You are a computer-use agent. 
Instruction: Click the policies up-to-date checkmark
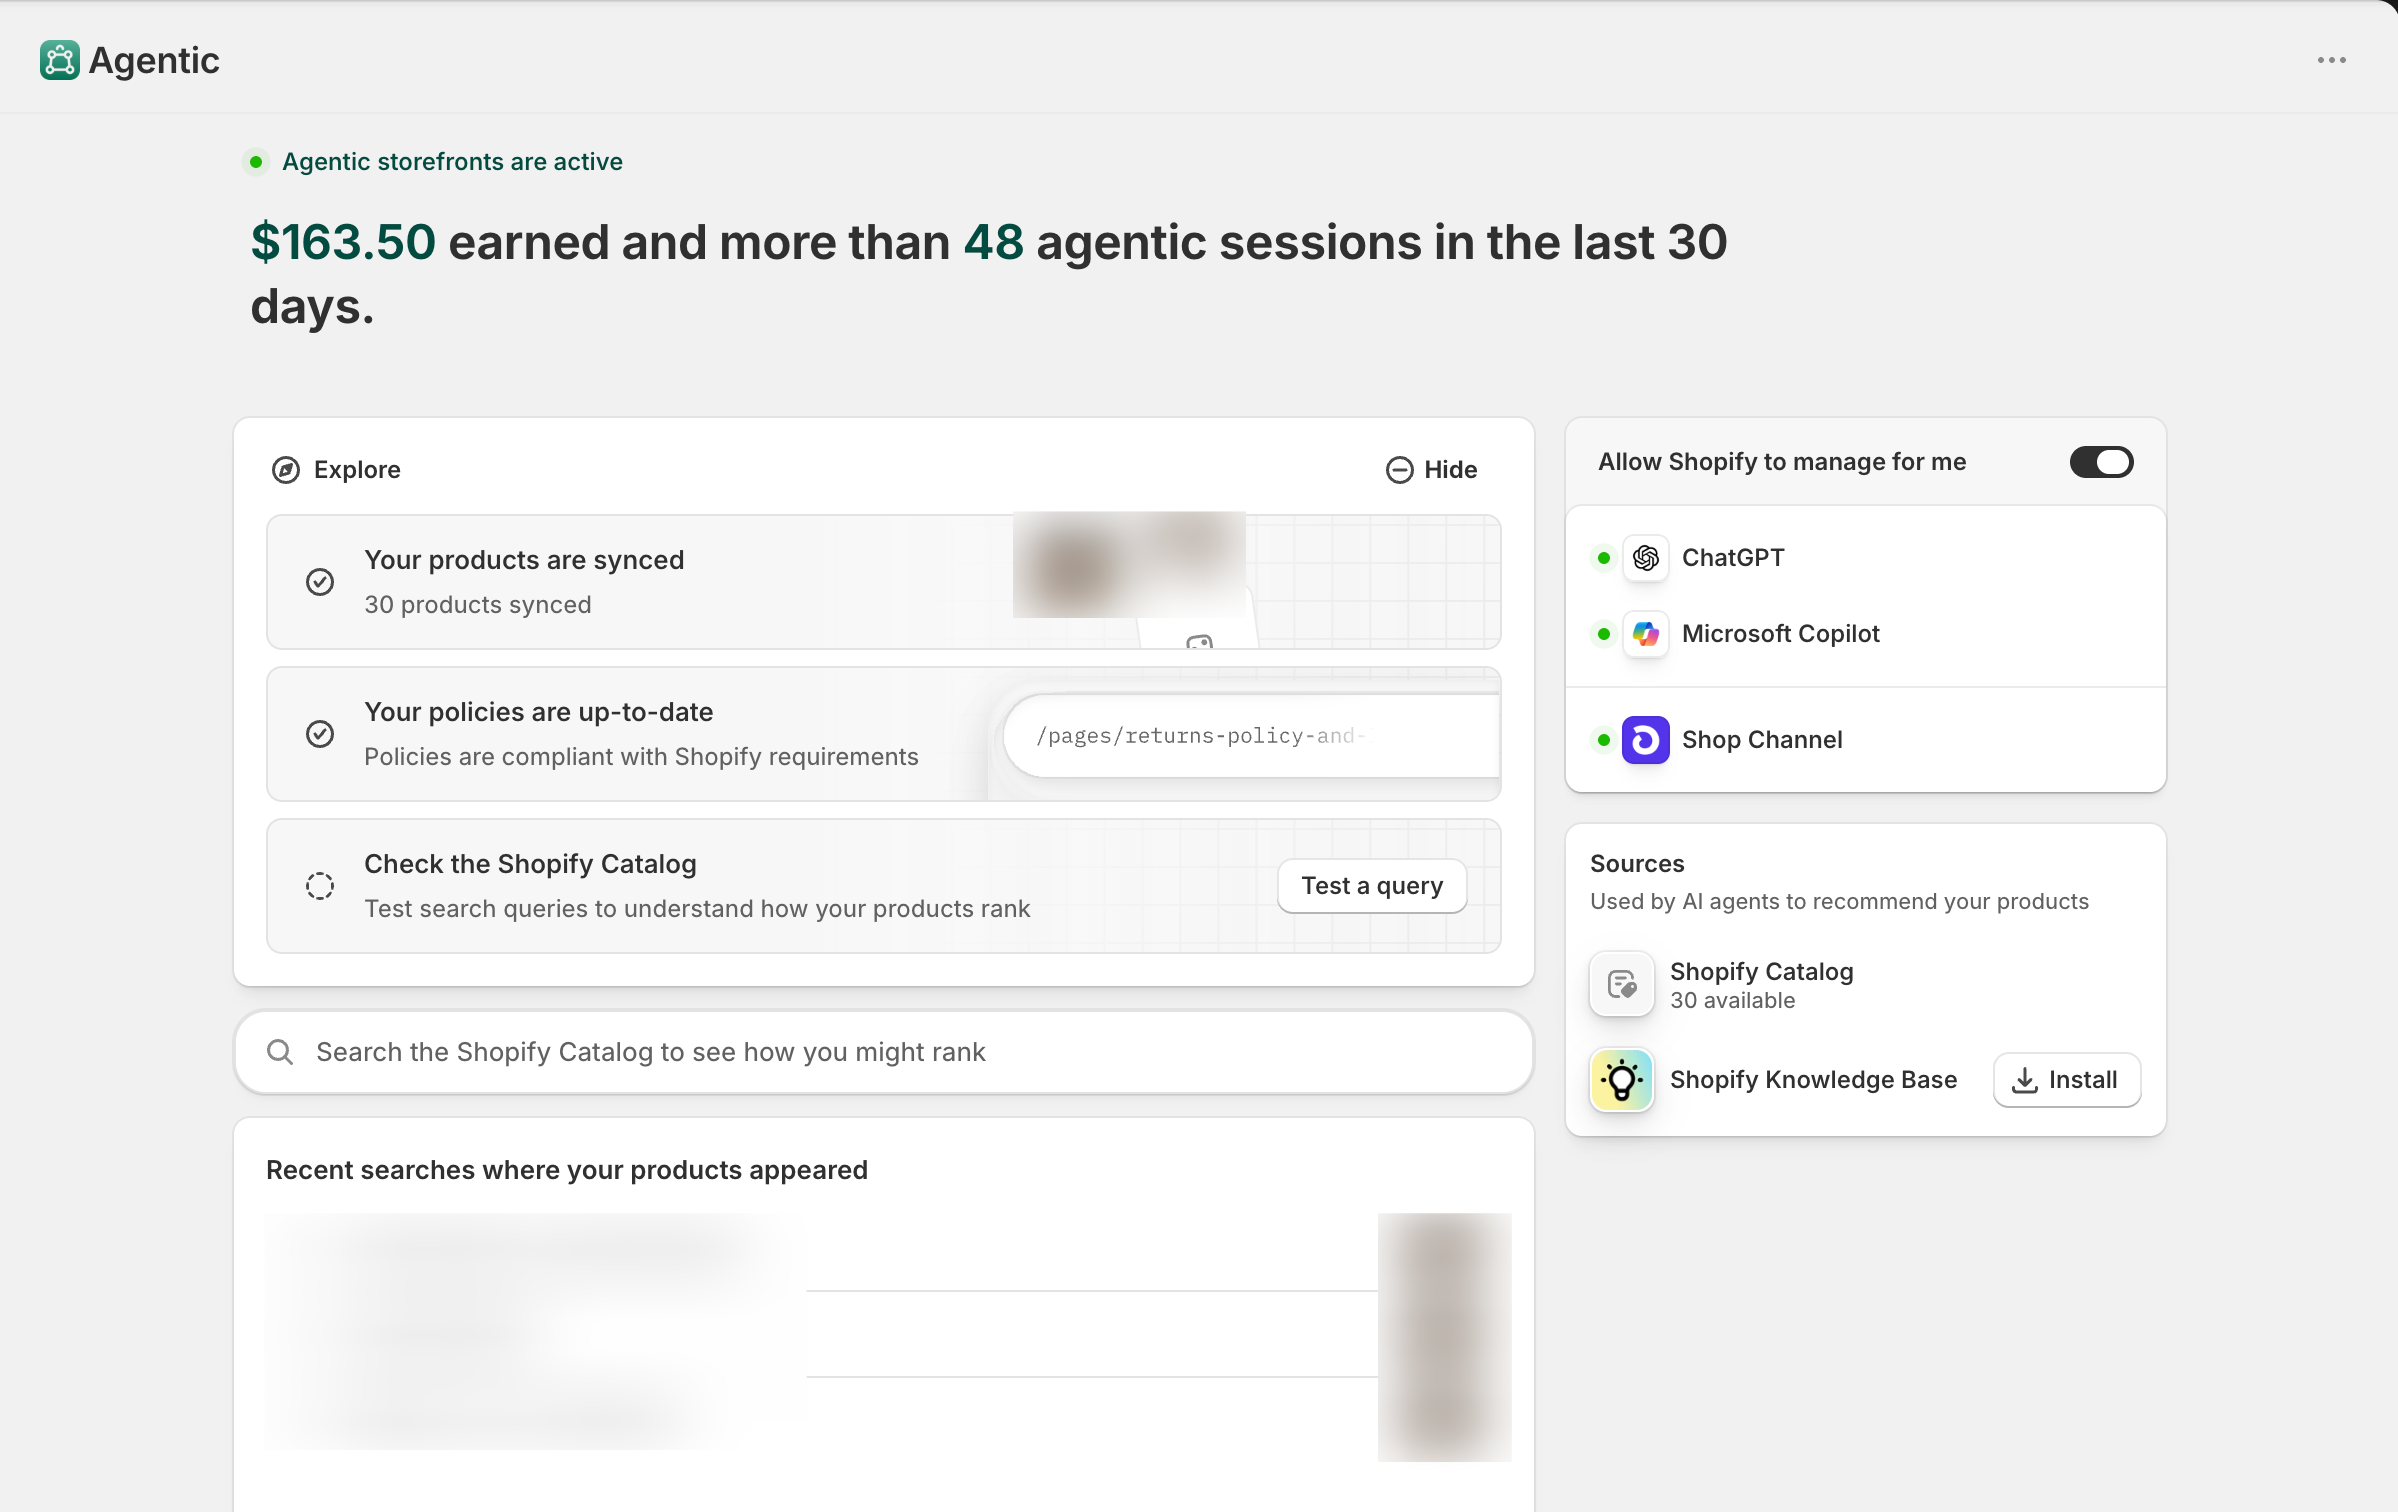click(x=320, y=734)
